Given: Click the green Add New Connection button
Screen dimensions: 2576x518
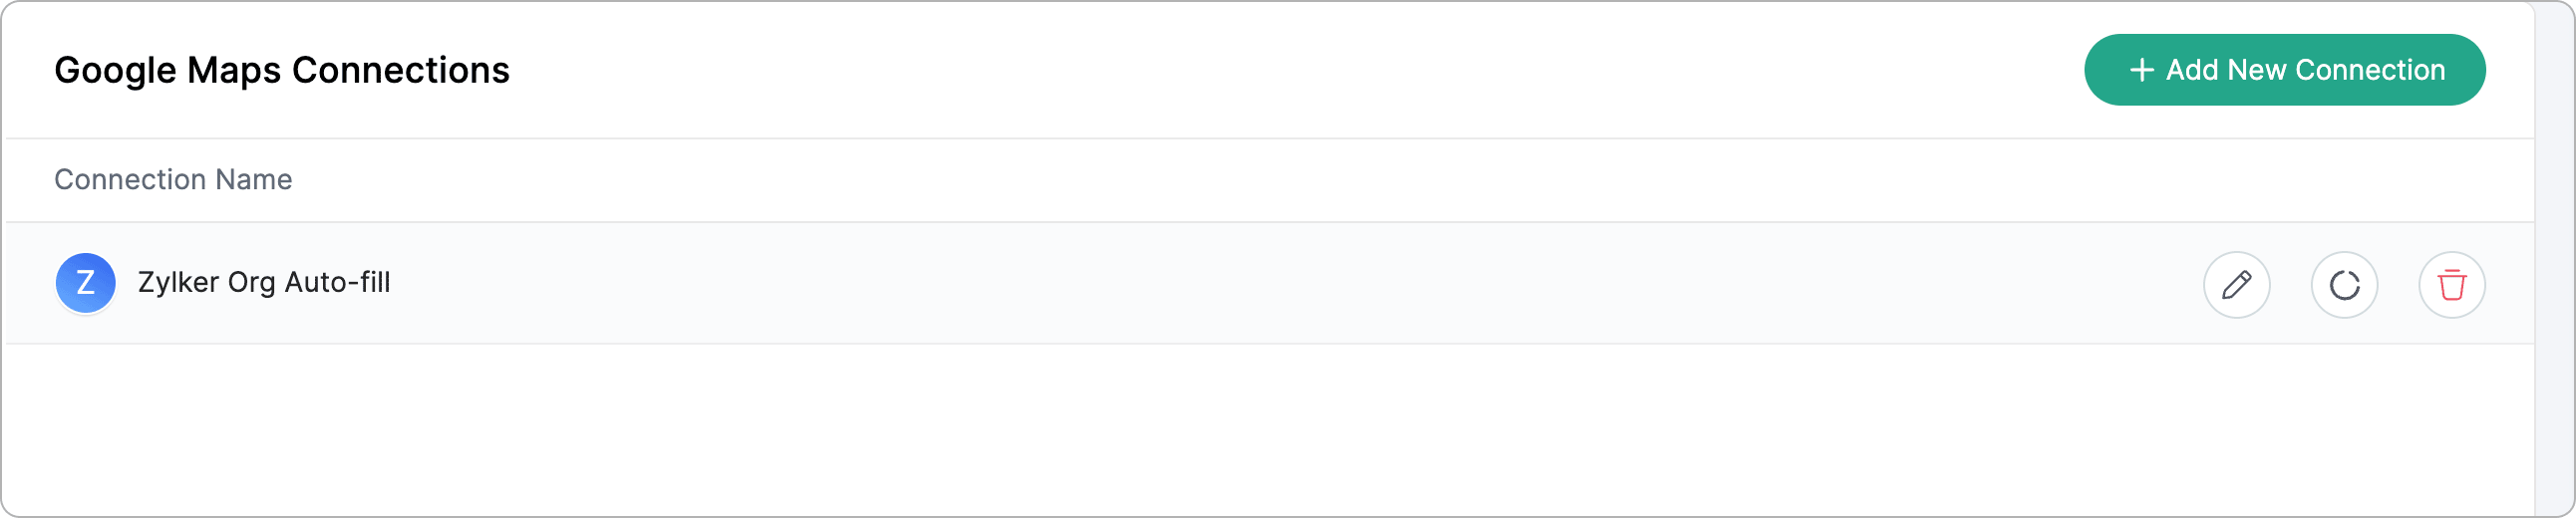Looking at the screenshot, I should tap(2284, 70).
